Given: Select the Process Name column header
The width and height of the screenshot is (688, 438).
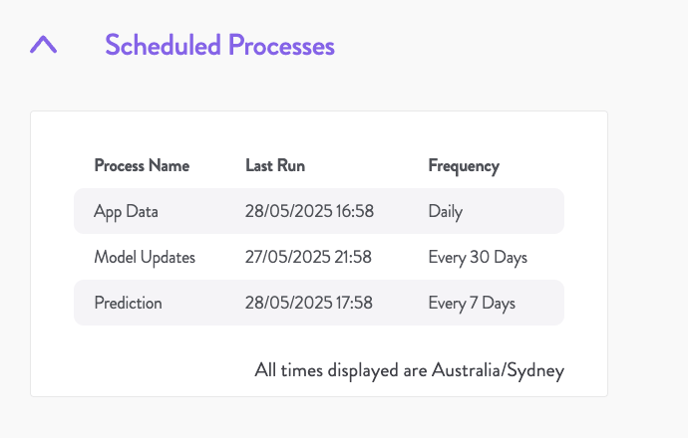Looking at the screenshot, I should point(142,165).
